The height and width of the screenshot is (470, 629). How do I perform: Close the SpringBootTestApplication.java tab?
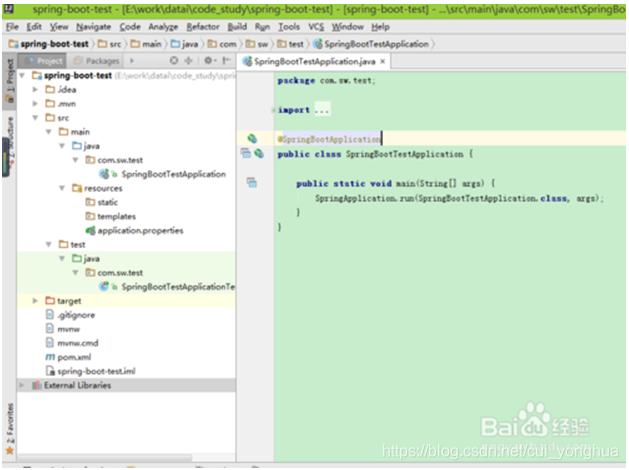point(383,61)
